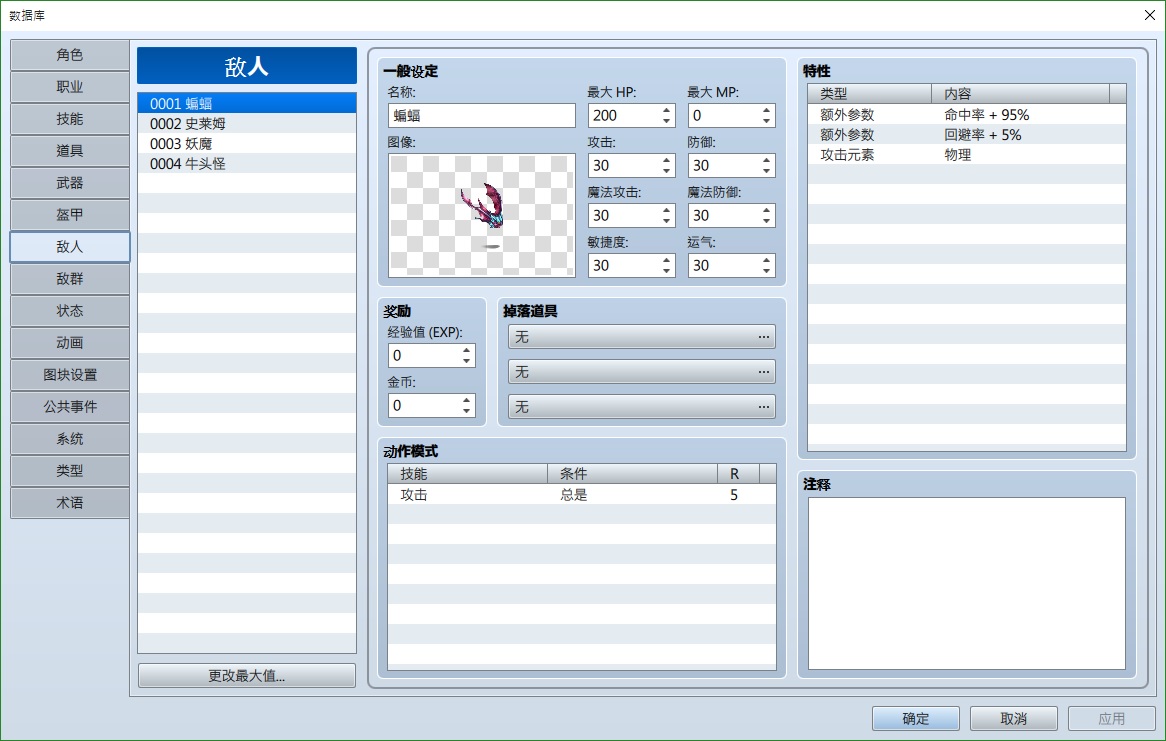Open the 公共事件 tab

click(x=70, y=407)
